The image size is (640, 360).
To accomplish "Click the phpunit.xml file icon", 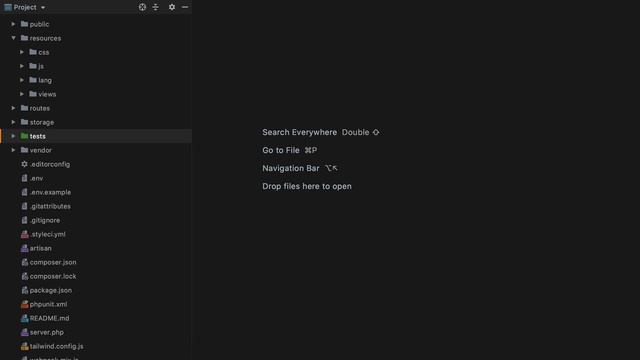I will point(24,304).
